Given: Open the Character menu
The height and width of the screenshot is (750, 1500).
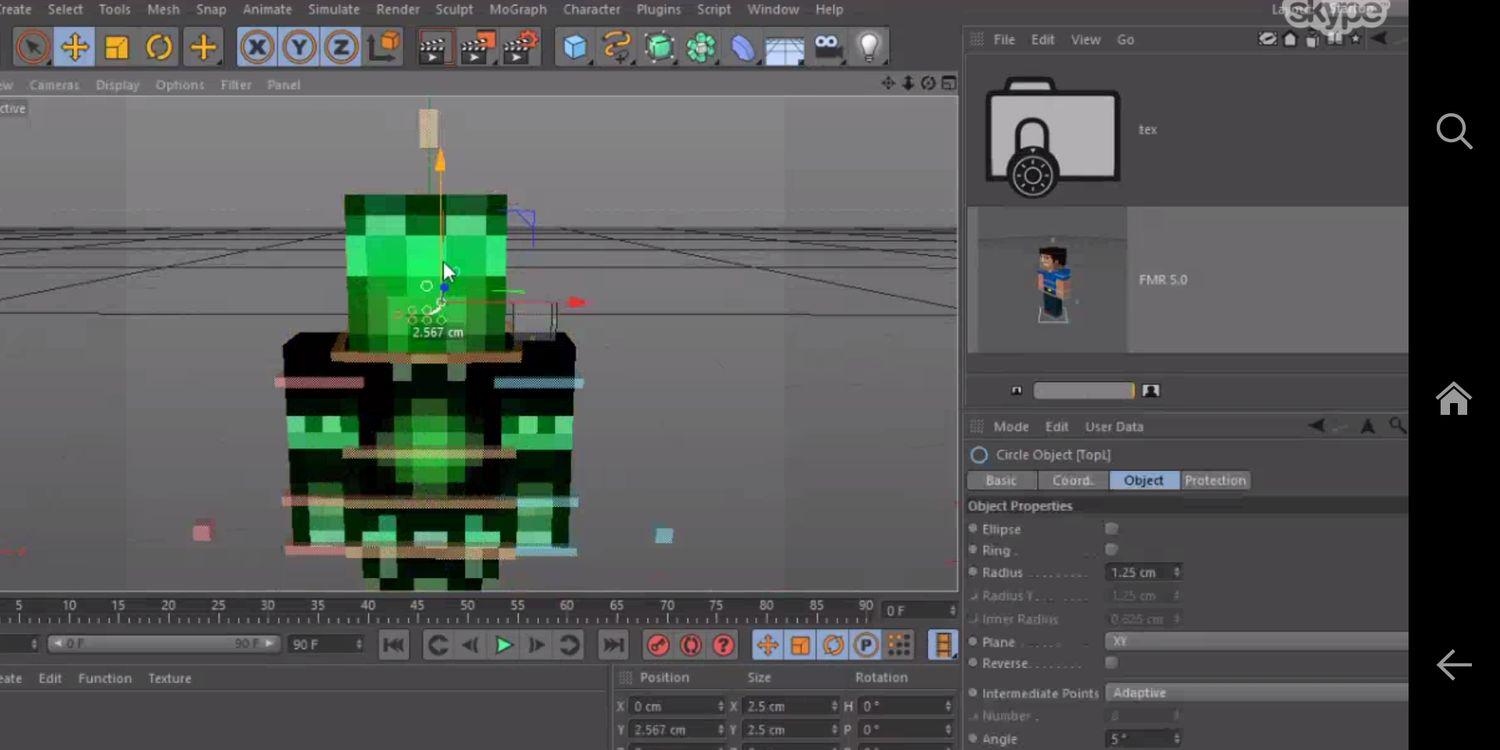Looking at the screenshot, I should [592, 9].
